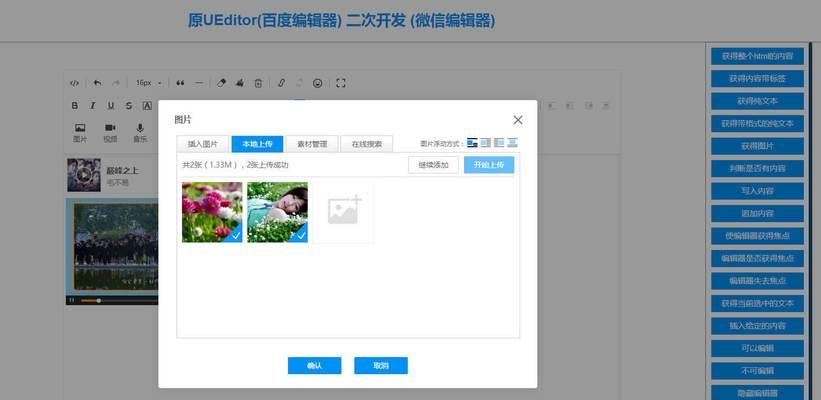The width and height of the screenshot is (821, 400).
Task: Click the redo arrow icon
Action: [116, 83]
